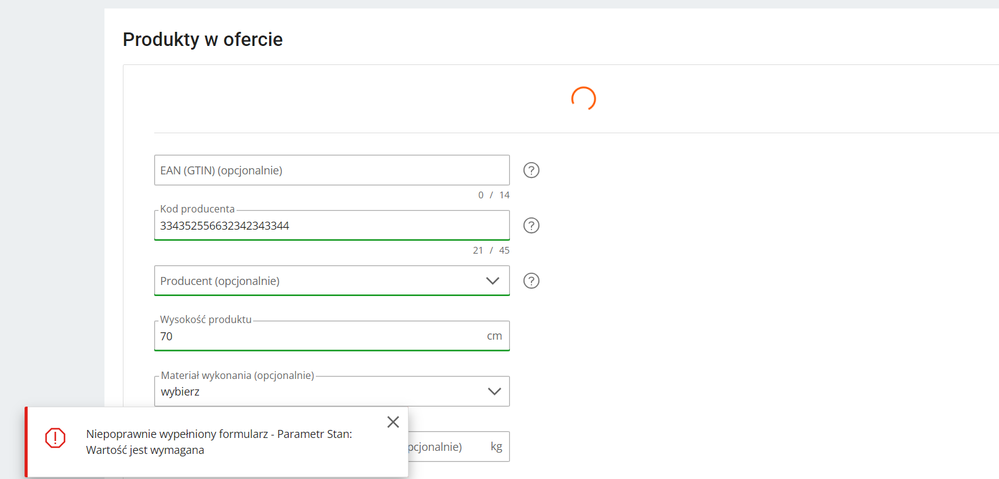Click into the Kod producenta text field
Screen dimensions: 999x479
[x=330, y=226]
